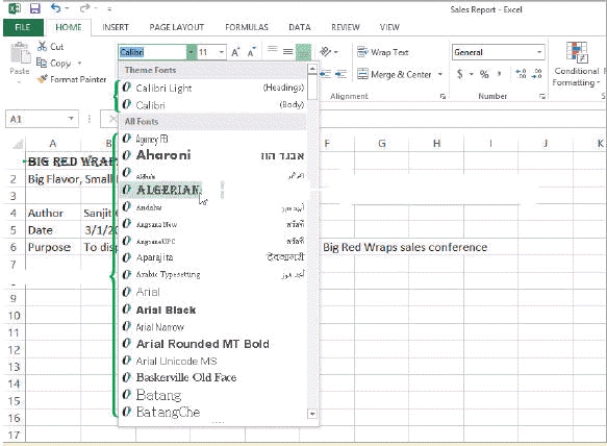Image resolution: width=607 pixels, height=446 pixels.
Task: Apply Comma Style format
Action: pyautogui.click(x=499, y=74)
